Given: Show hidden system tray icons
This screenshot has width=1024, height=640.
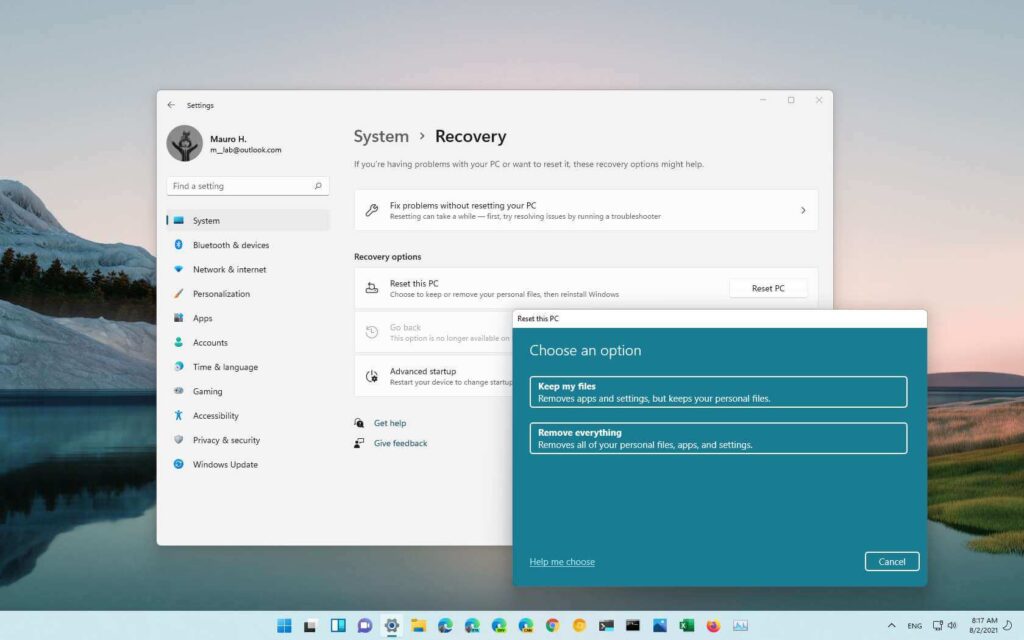Looking at the screenshot, I should point(891,626).
